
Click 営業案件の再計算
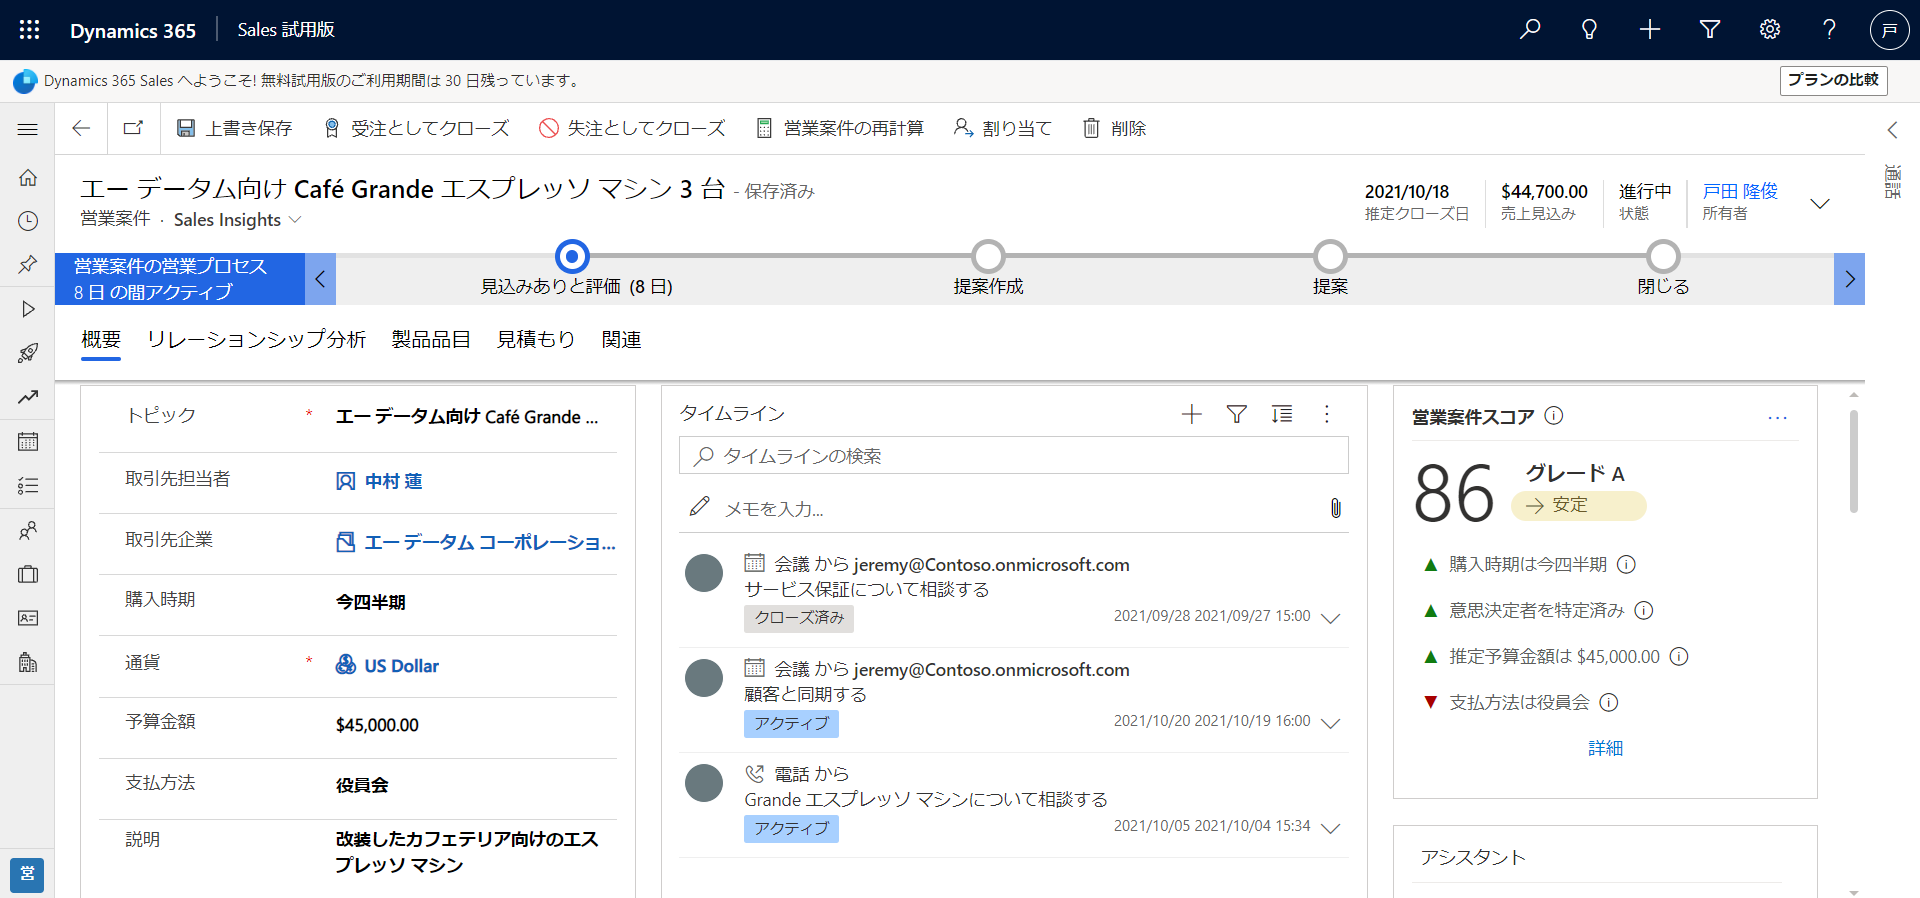coord(839,128)
